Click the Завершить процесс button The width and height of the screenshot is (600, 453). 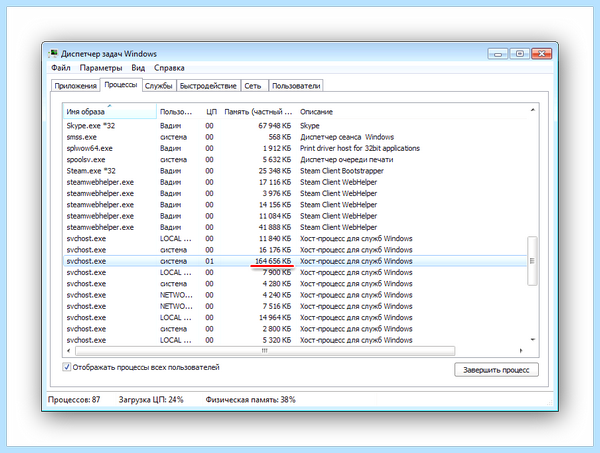(496, 370)
